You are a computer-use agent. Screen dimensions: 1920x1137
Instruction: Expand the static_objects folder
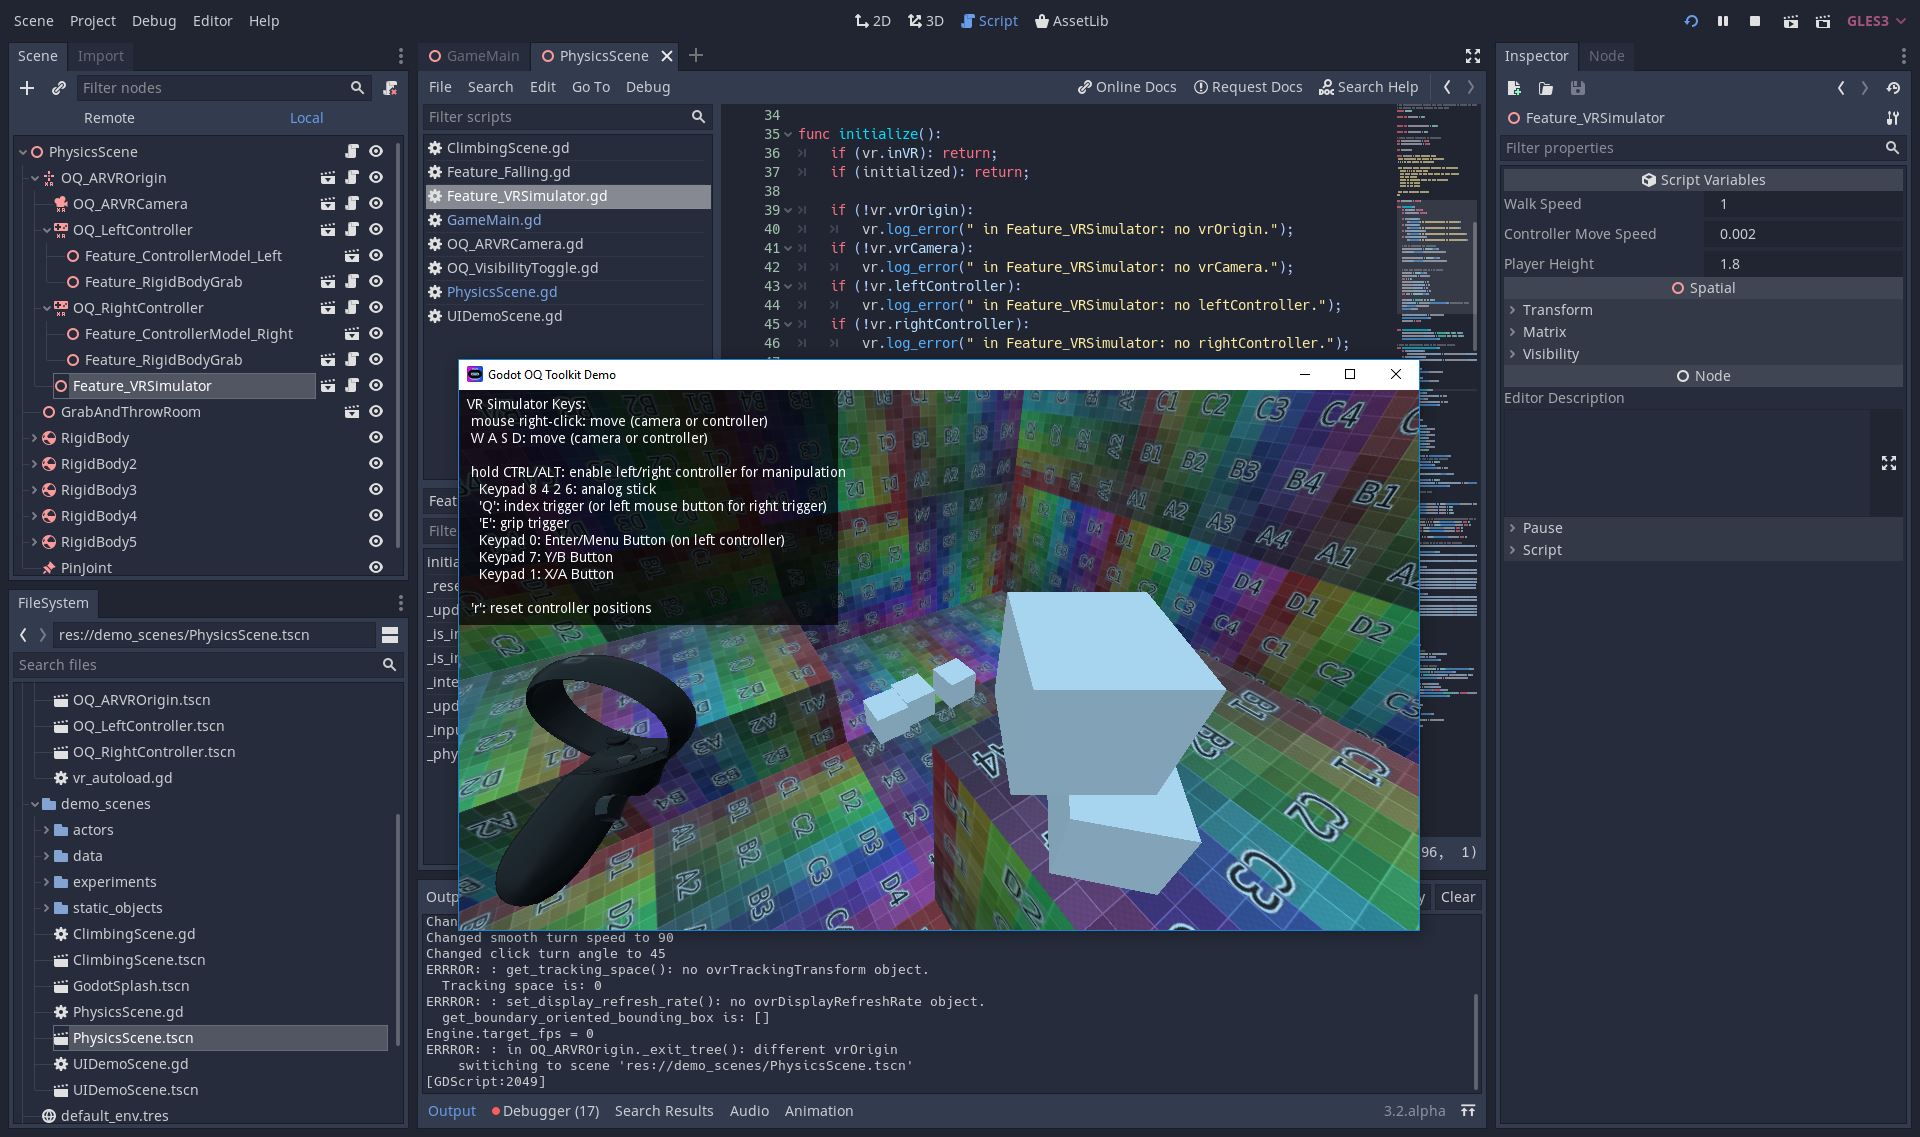[46, 908]
